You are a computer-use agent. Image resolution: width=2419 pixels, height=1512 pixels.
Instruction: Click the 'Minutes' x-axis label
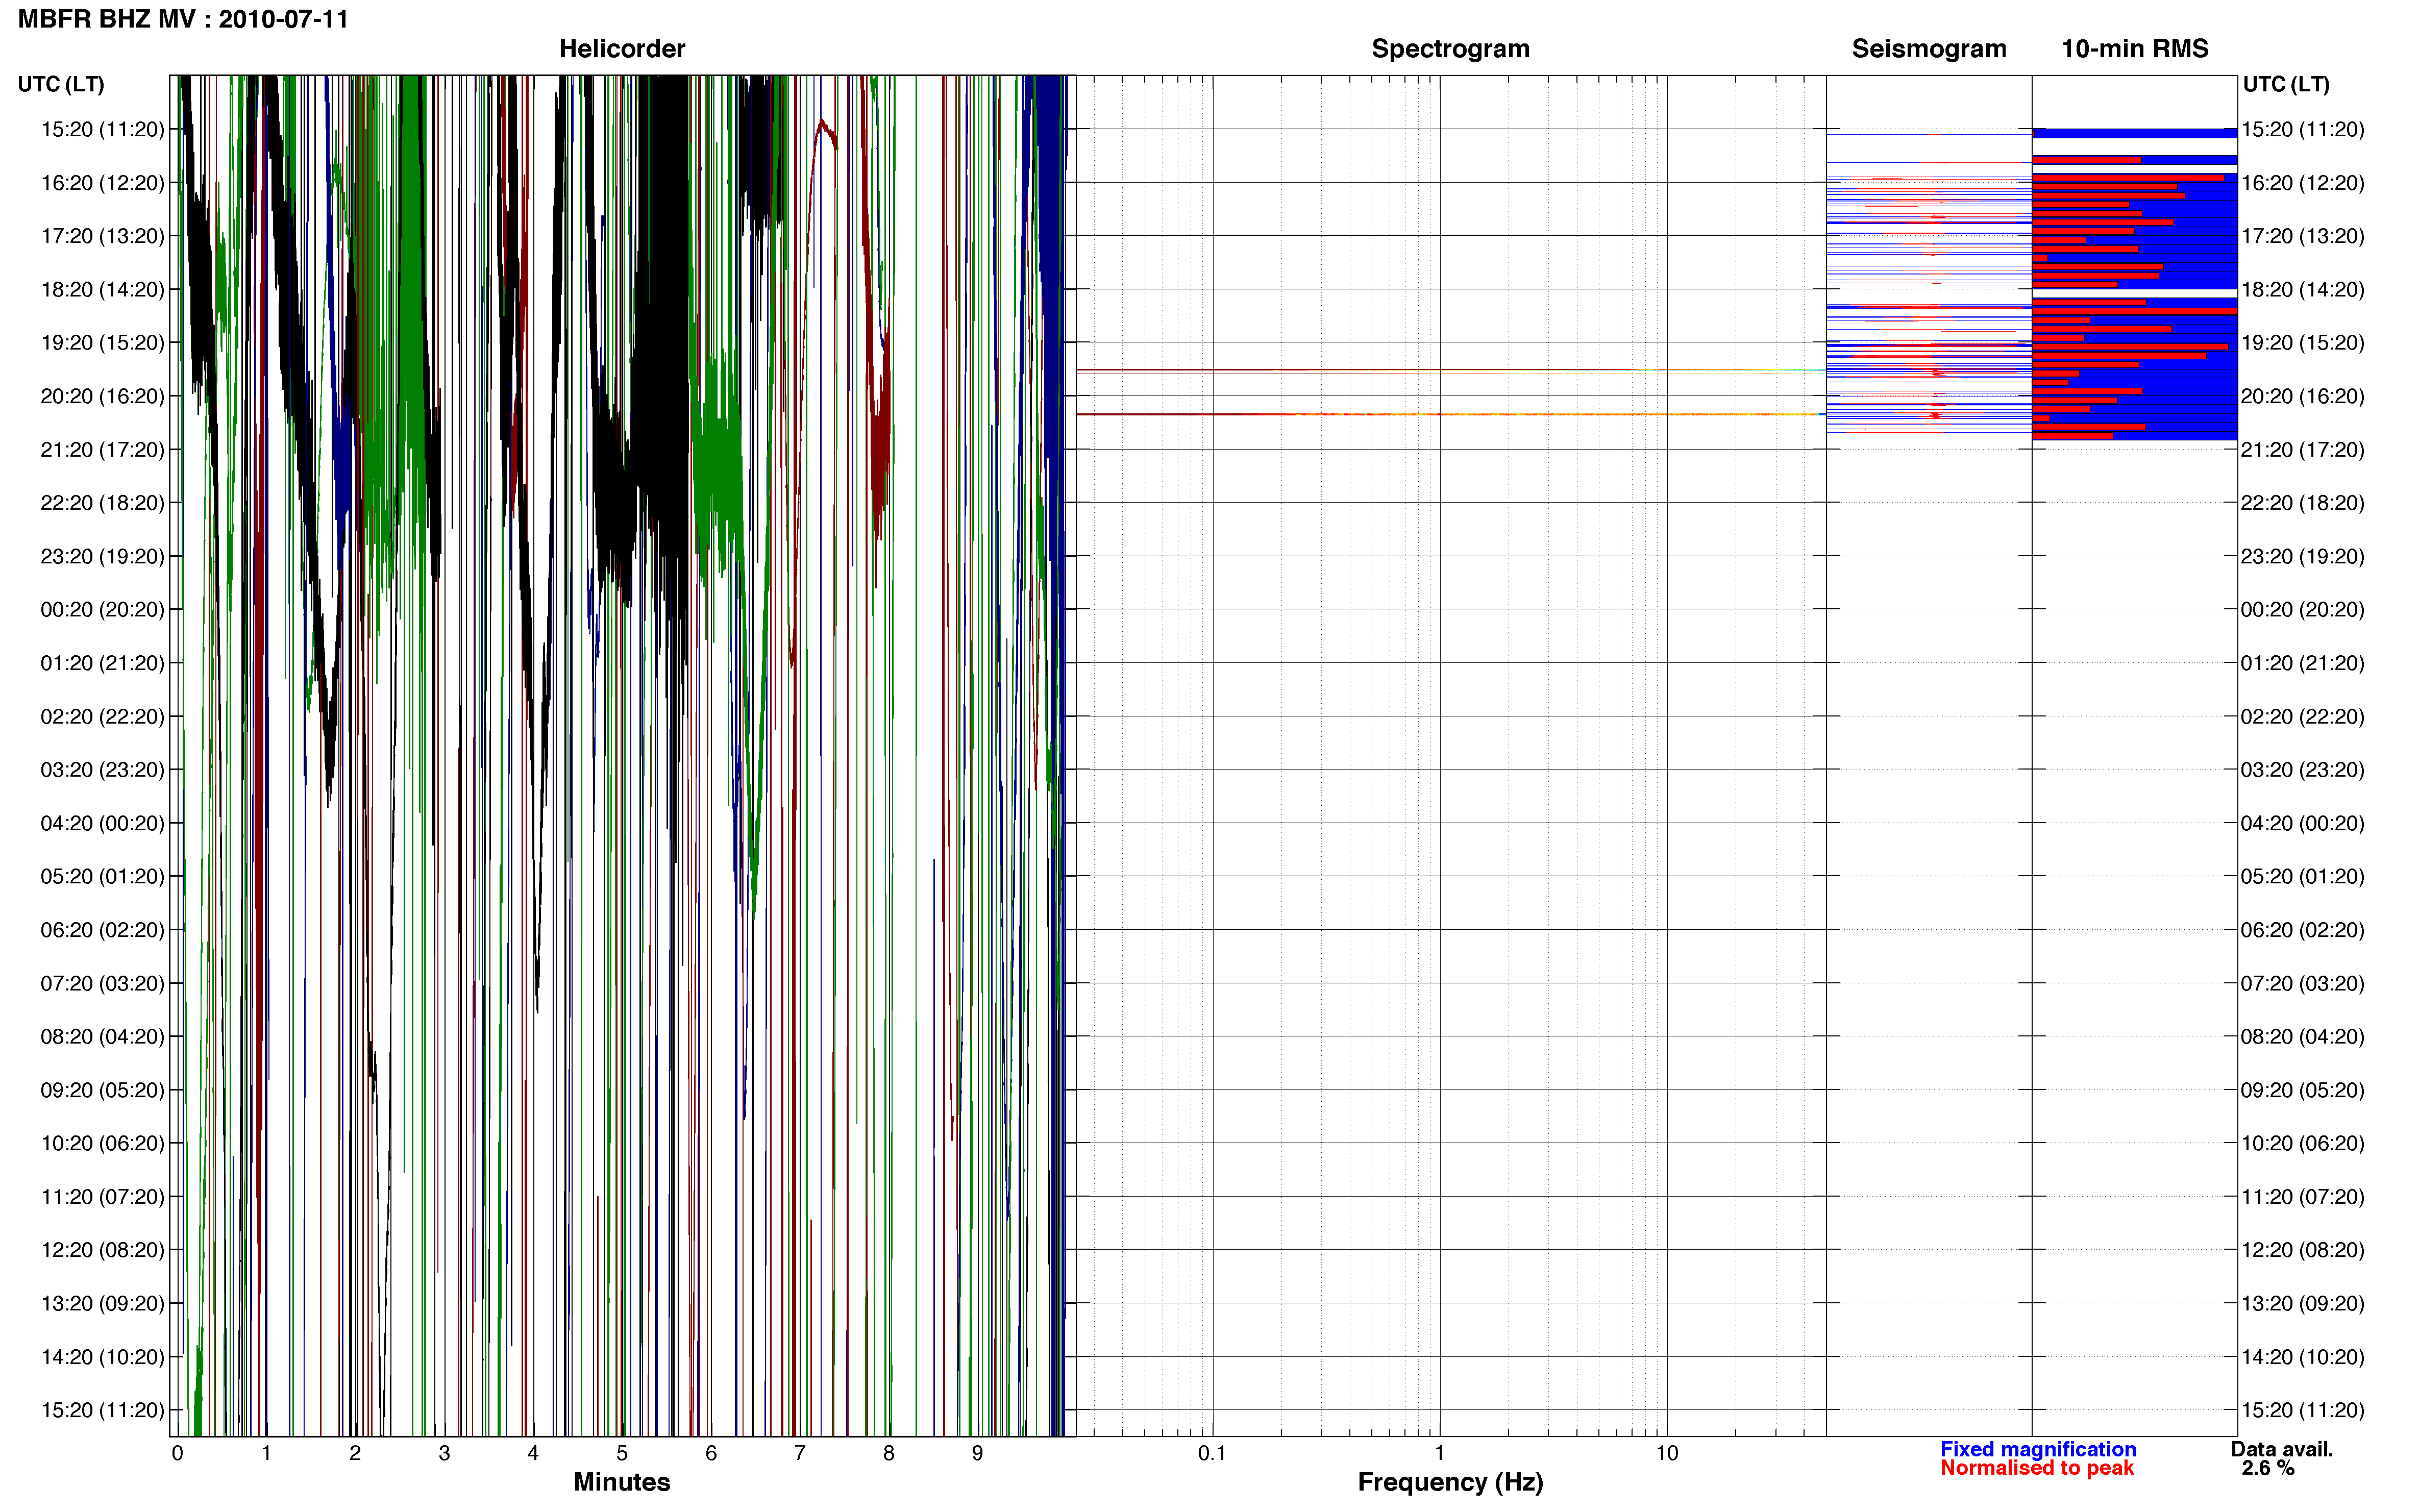621,1482
